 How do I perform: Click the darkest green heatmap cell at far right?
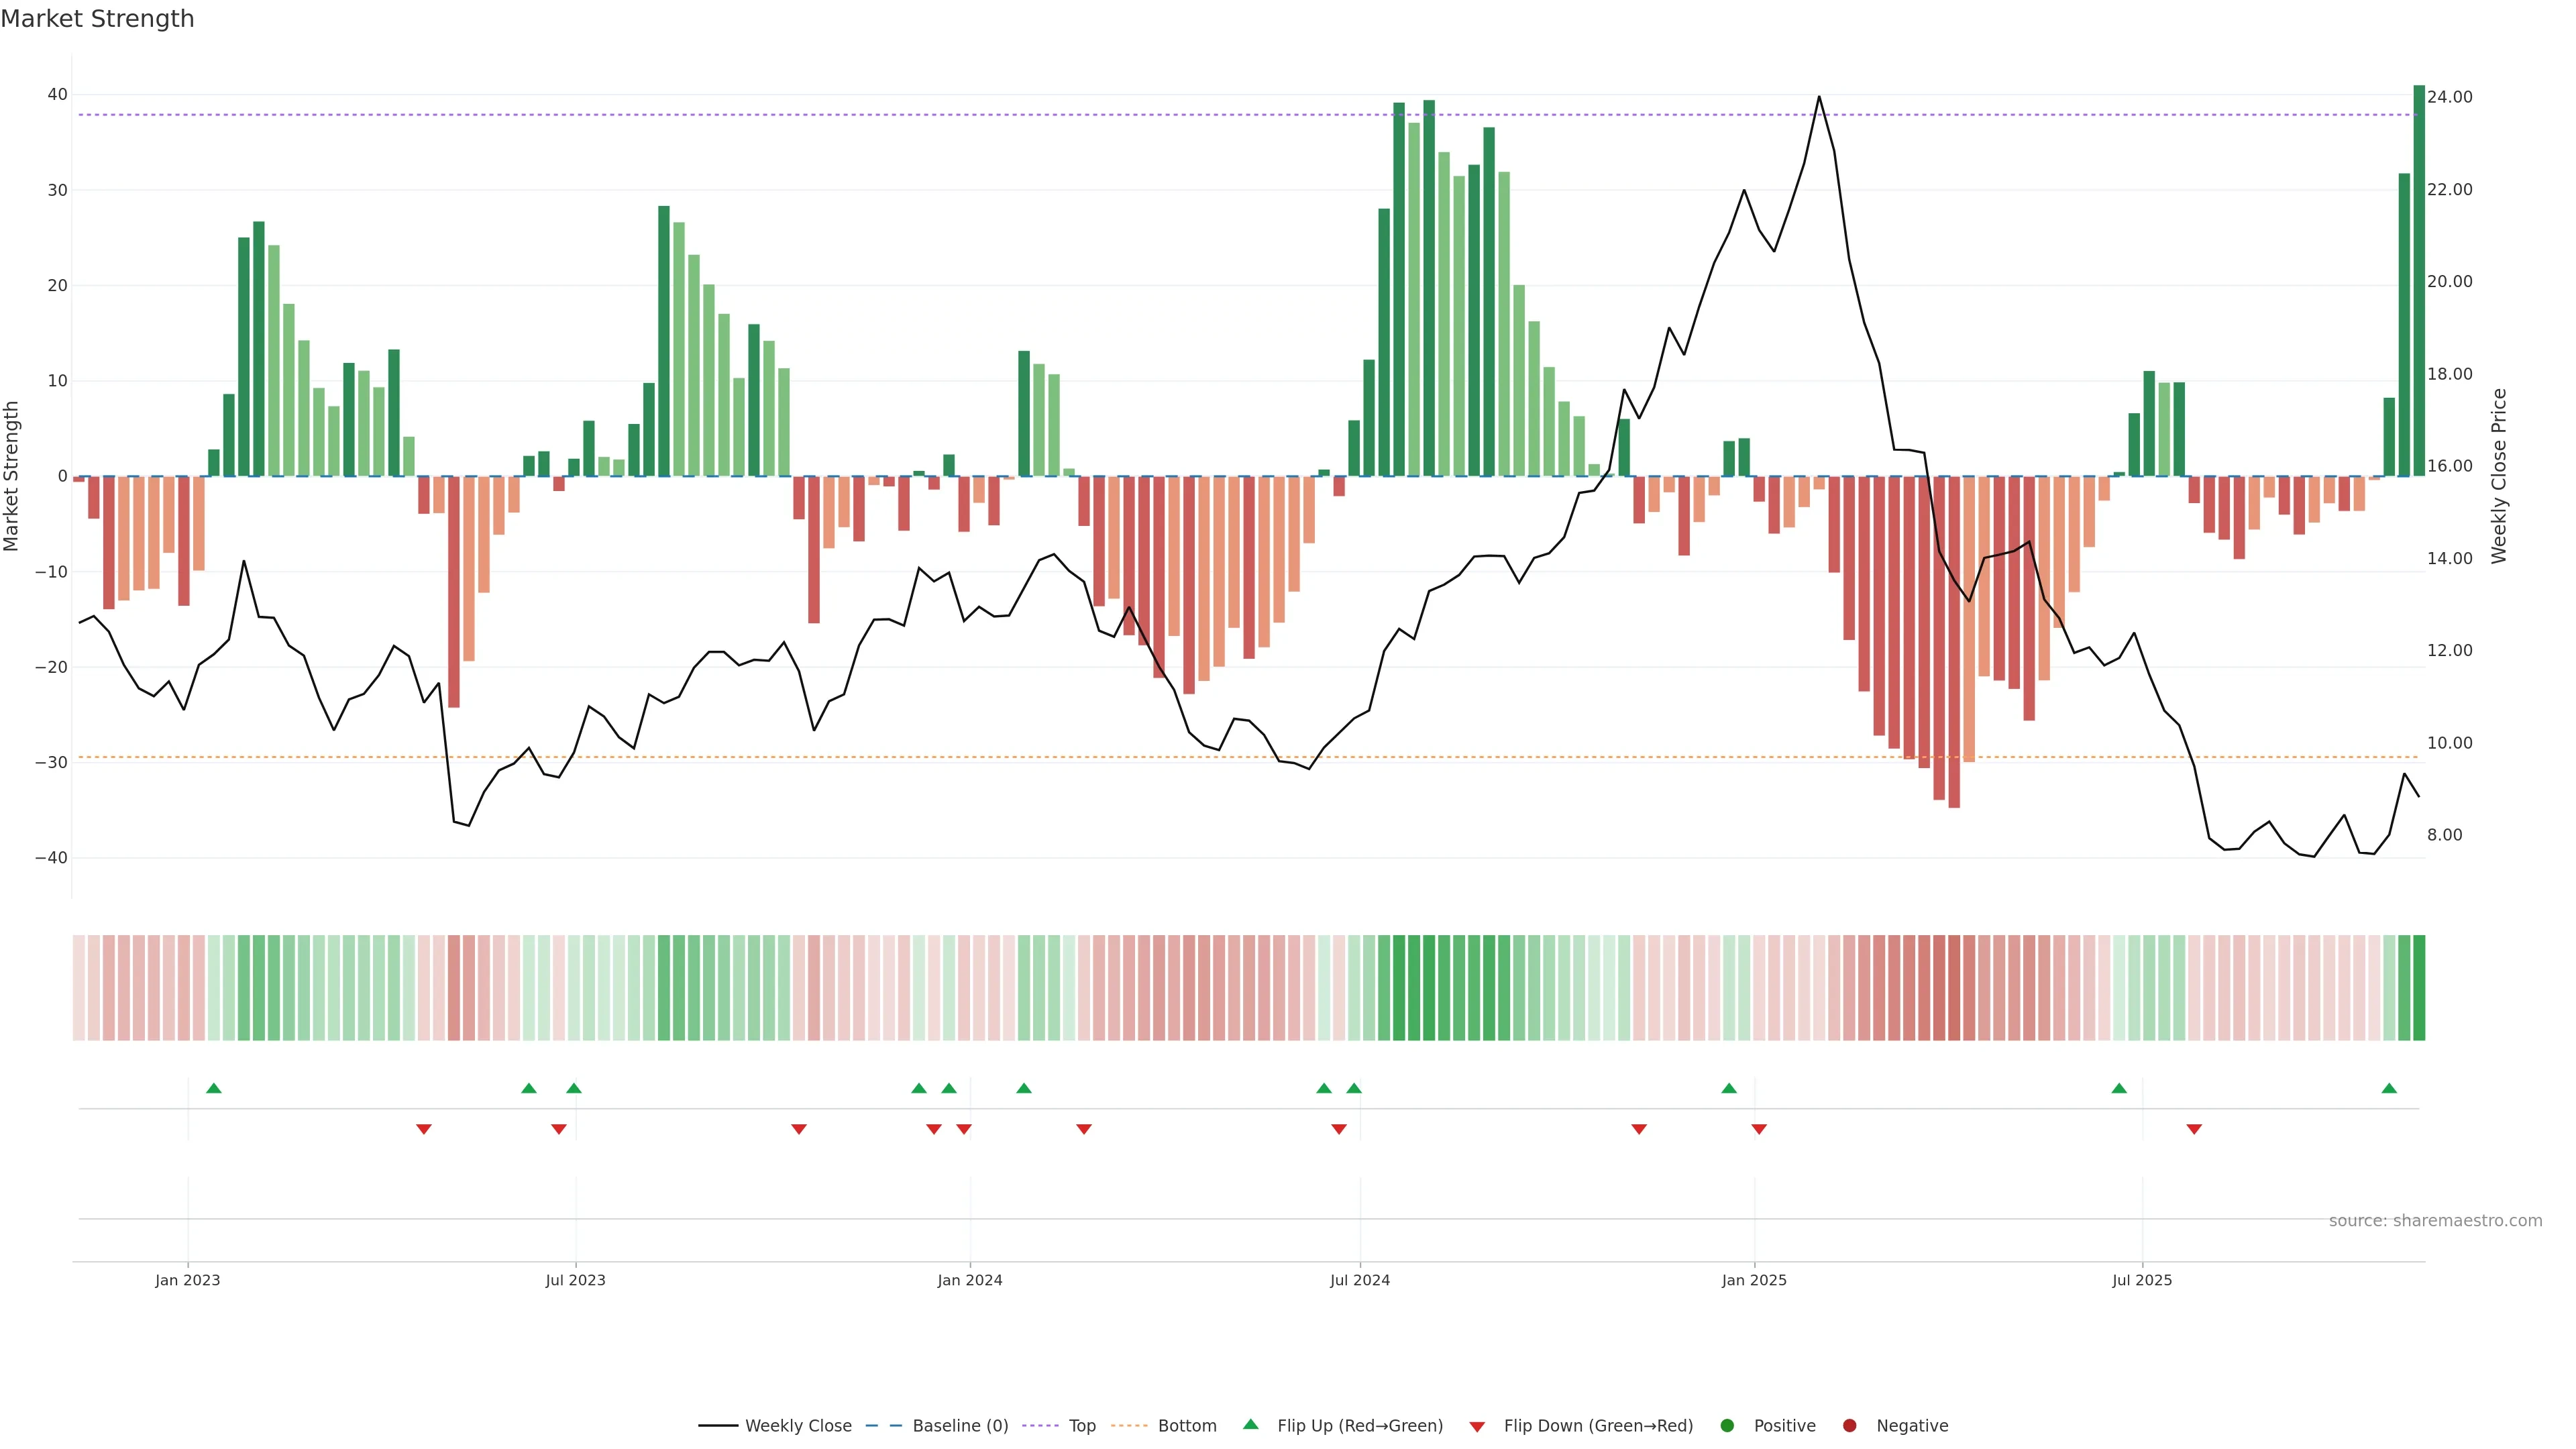coord(2418,987)
